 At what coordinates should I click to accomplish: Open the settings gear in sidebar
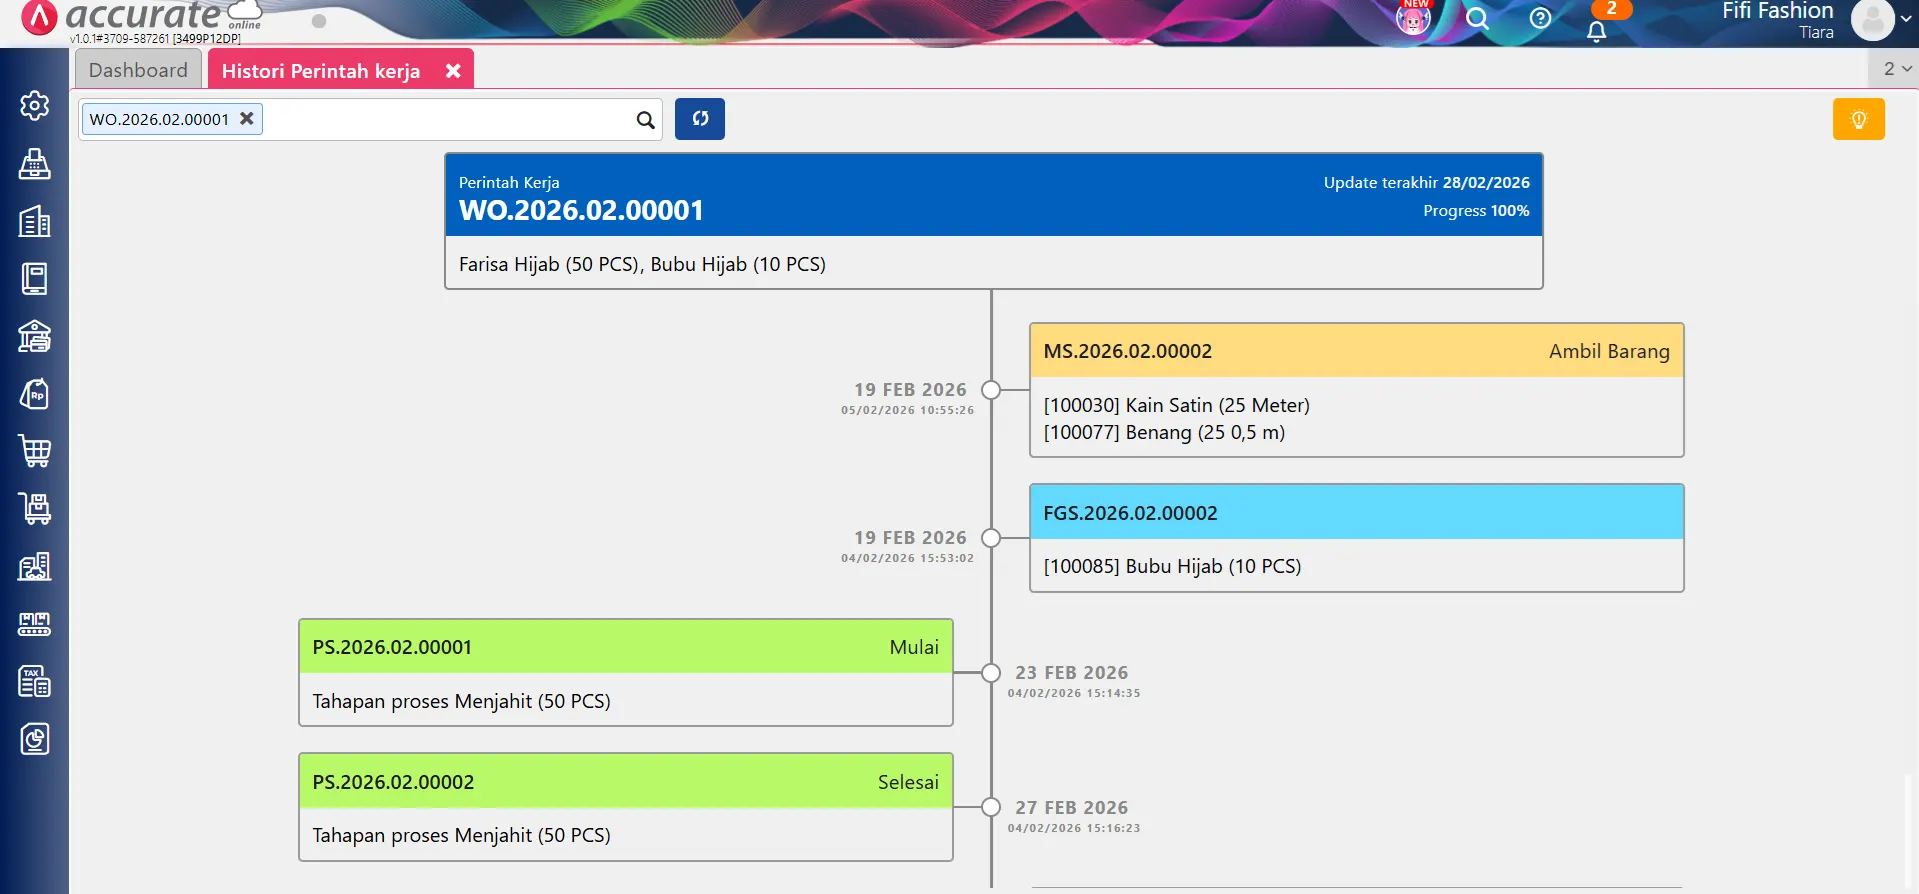[34, 106]
